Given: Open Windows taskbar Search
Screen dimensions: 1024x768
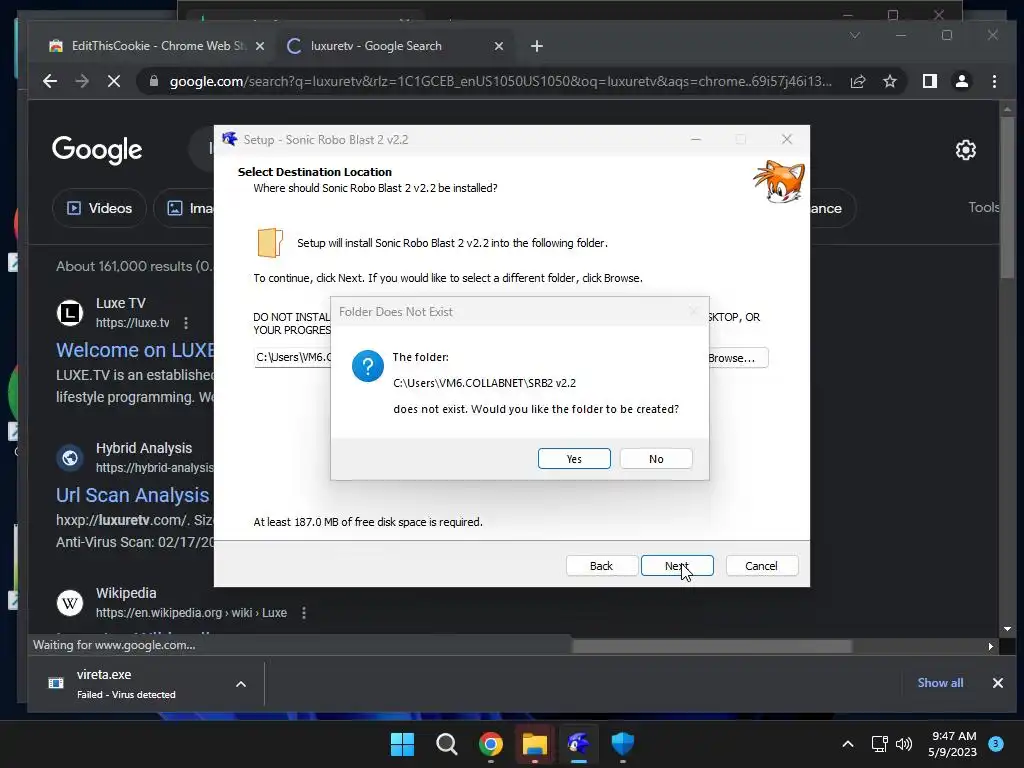Looking at the screenshot, I should click(x=447, y=744).
